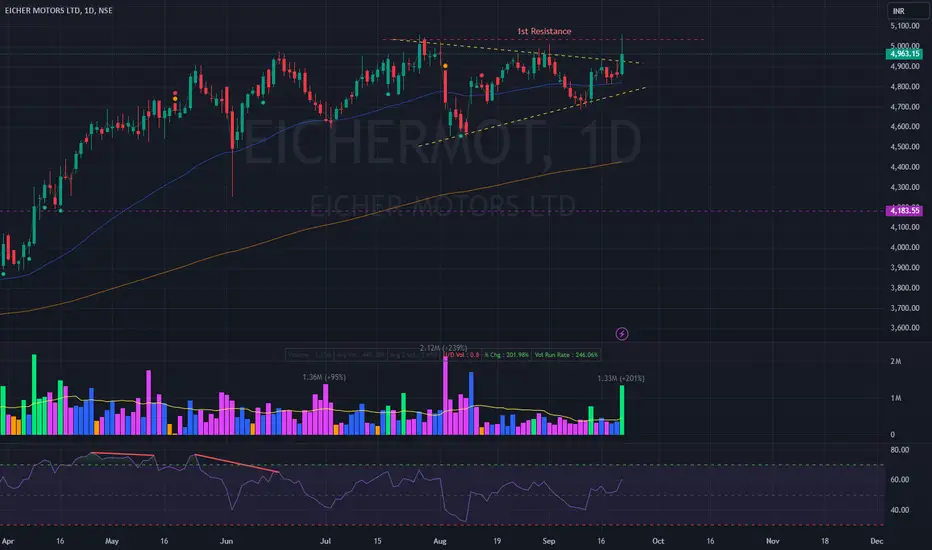The width and height of the screenshot is (932, 550).
Task: Click the 2M volume axis label
Action: pos(896,362)
